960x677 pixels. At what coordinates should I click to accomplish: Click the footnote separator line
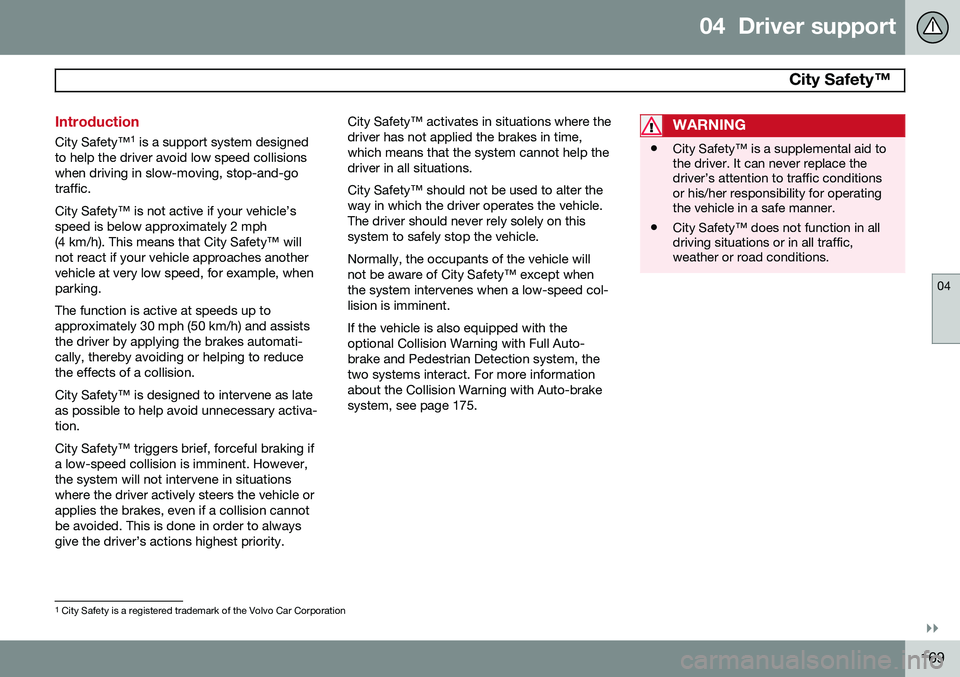(119, 601)
